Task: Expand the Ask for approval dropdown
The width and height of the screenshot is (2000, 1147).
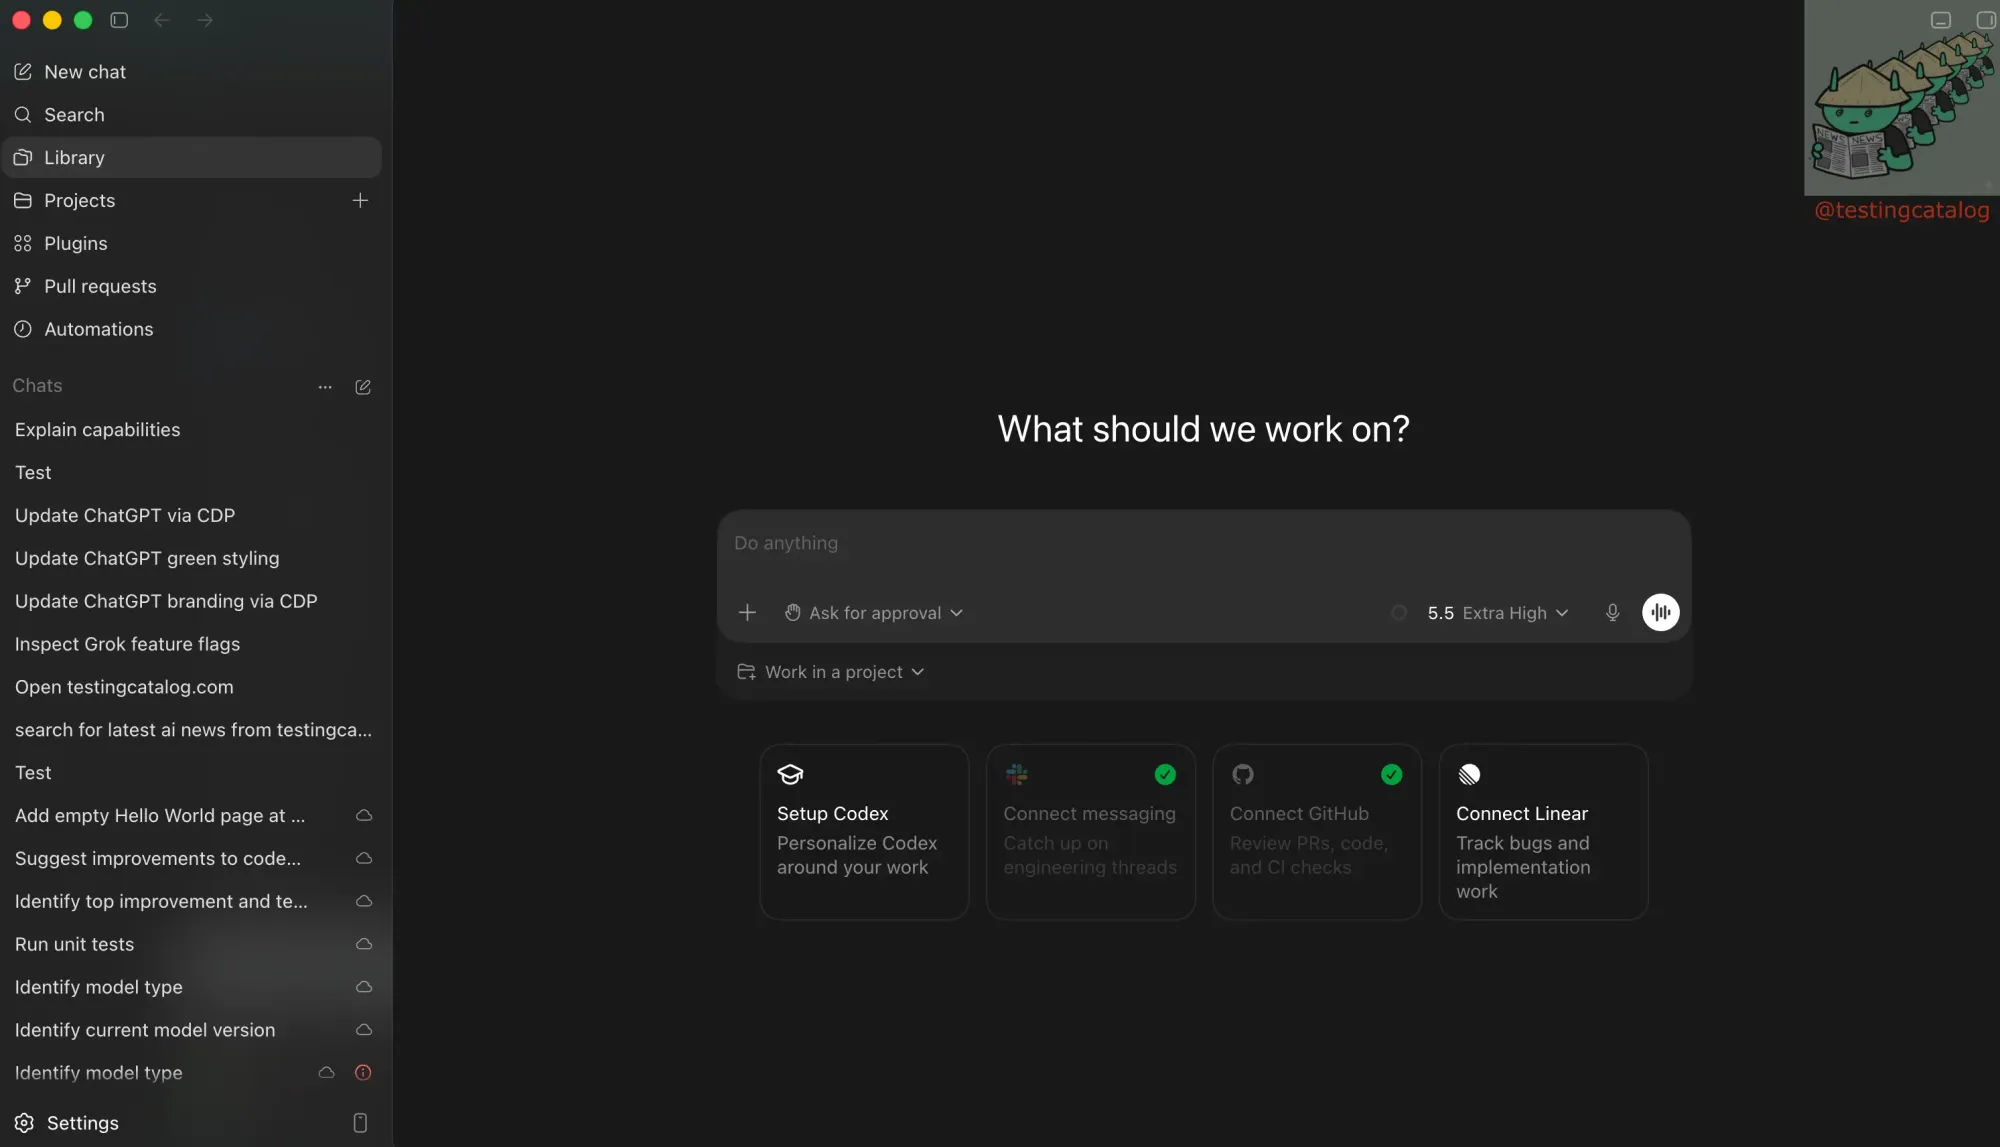Action: [x=874, y=613]
